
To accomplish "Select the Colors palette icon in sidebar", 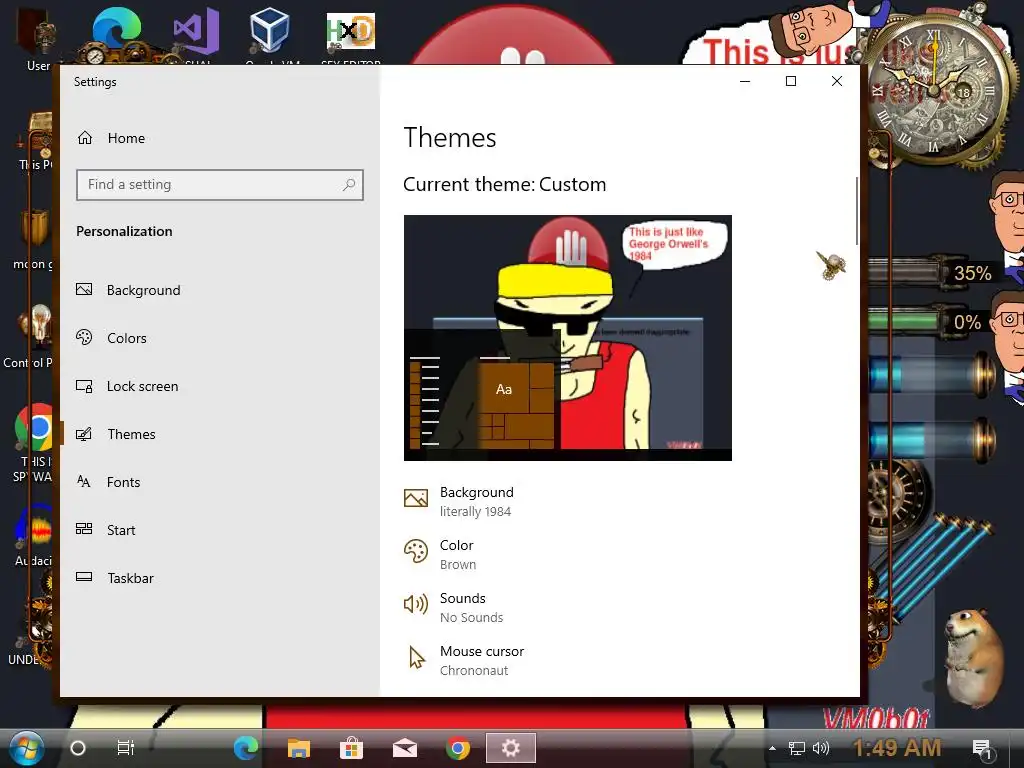I will point(84,338).
